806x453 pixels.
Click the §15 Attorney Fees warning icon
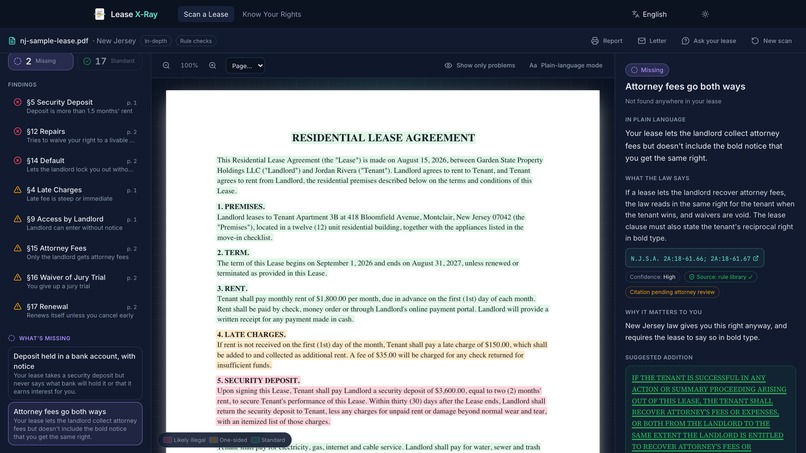tap(17, 248)
